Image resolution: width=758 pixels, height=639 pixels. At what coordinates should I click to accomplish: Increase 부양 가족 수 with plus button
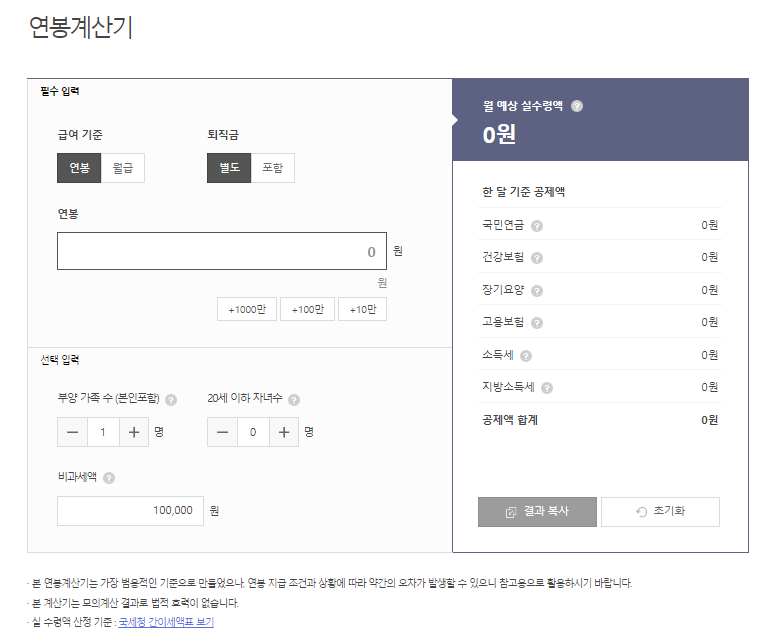[134, 432]
